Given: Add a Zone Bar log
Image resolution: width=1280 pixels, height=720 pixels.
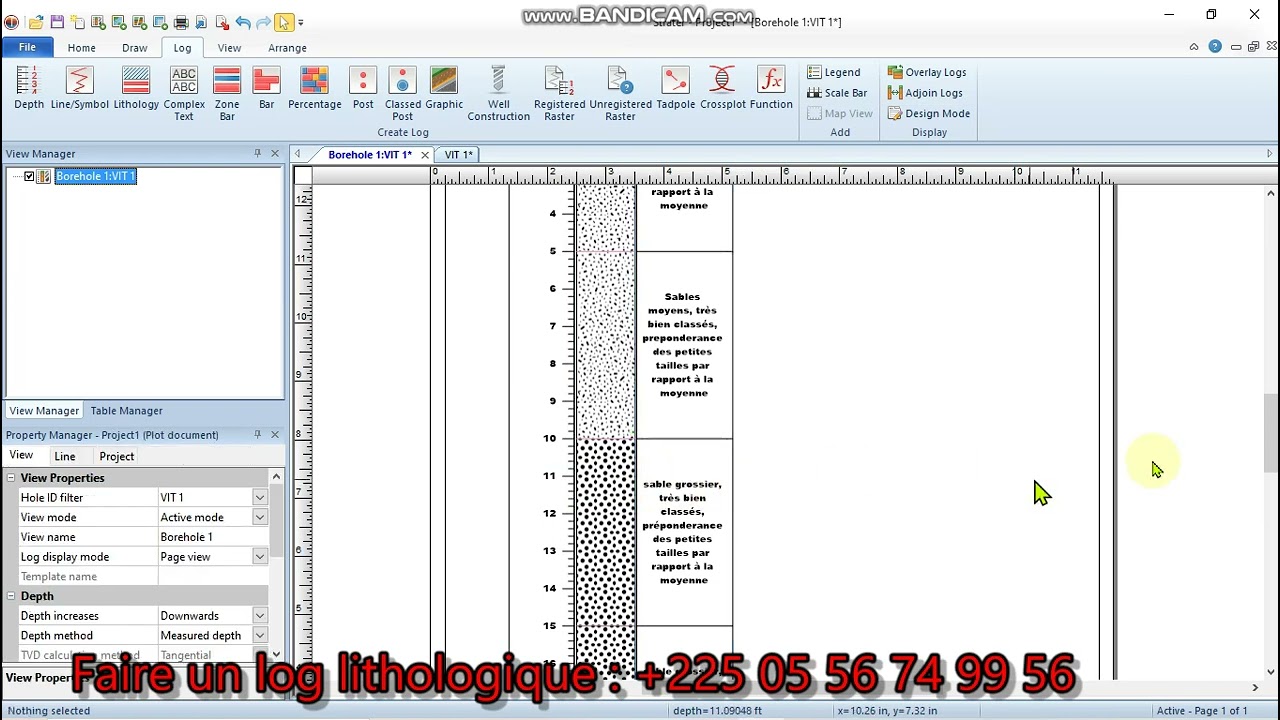Looking at the screenshot, I should tap(227, 94).
